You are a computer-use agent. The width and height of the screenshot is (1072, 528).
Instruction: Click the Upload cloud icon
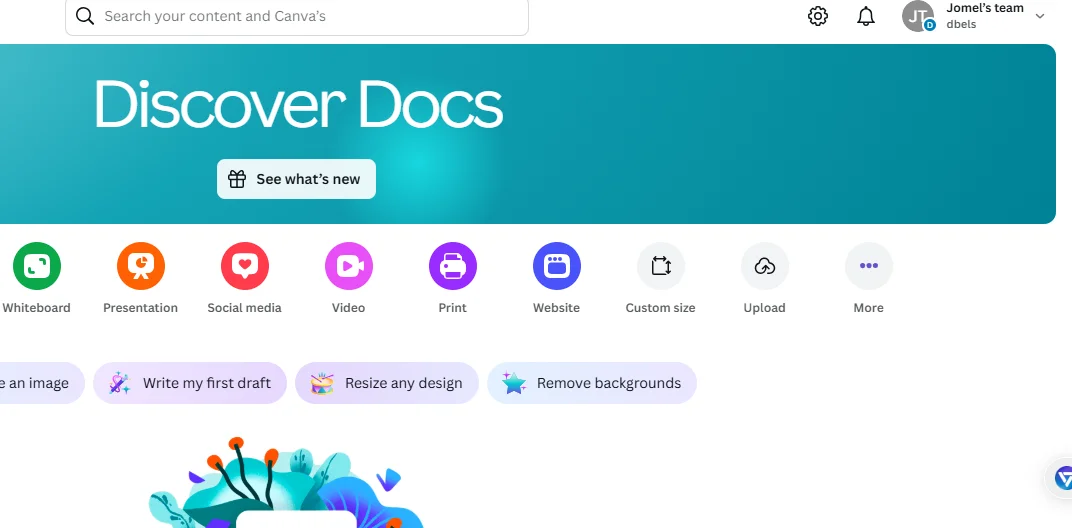(x=764, y=266)
